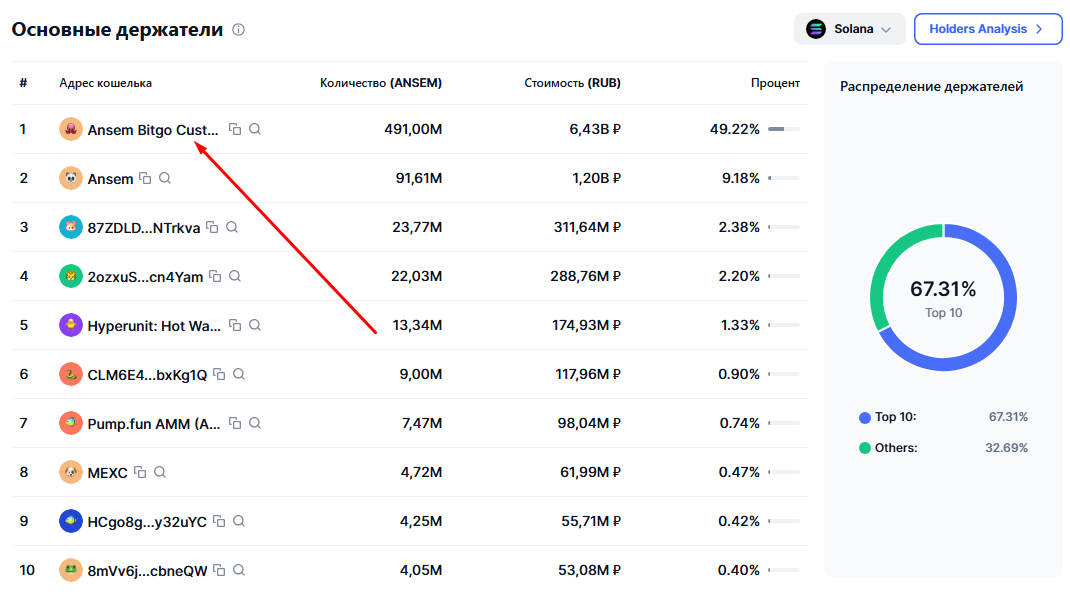
Task: Click the info icon beside Основные держатели
Action: 238,29
